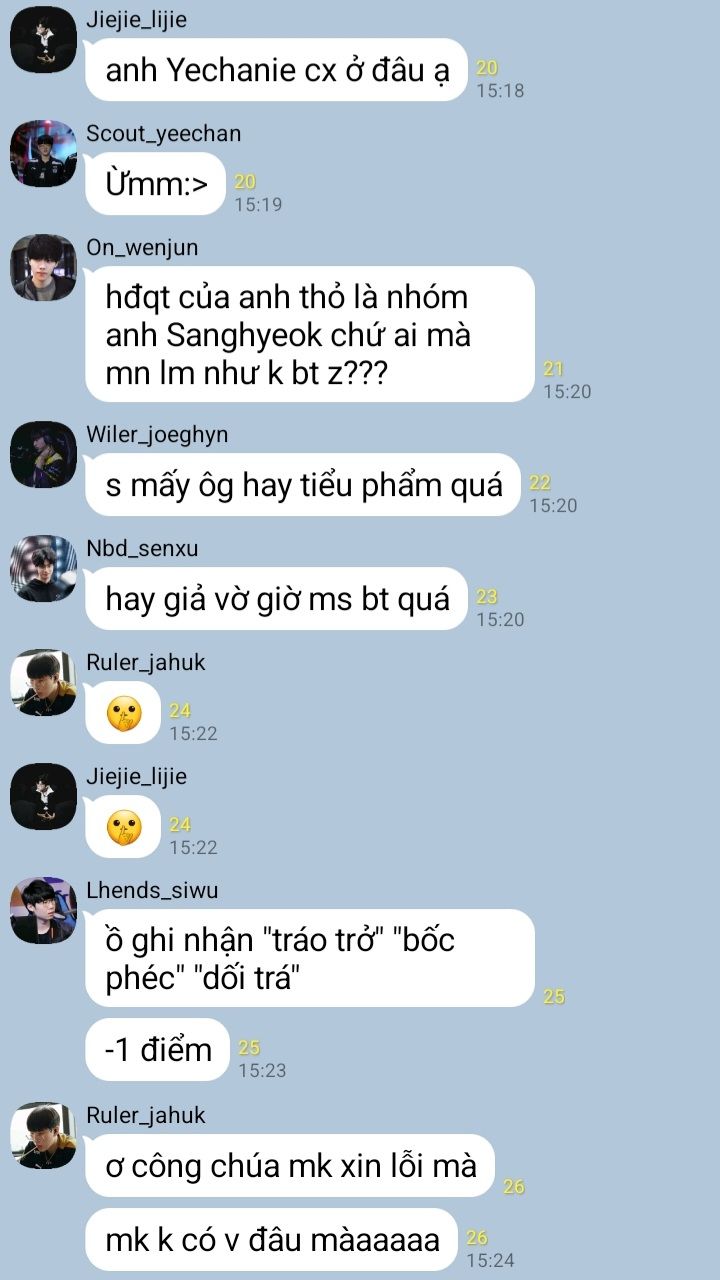Select the shushing emoji sent by Ruler_jahuk
The height and width of the screenshot is (1280, 720).
coord(123,713)
